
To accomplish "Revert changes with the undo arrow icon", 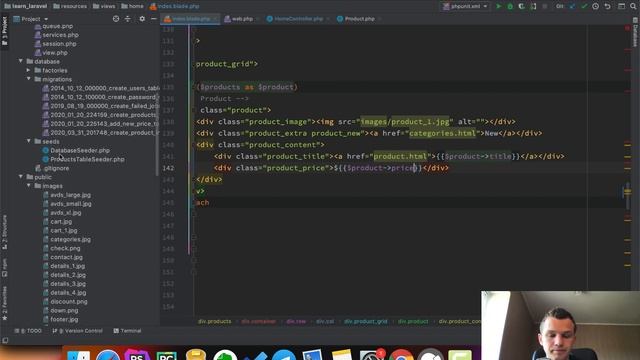I will coord(607,7).
